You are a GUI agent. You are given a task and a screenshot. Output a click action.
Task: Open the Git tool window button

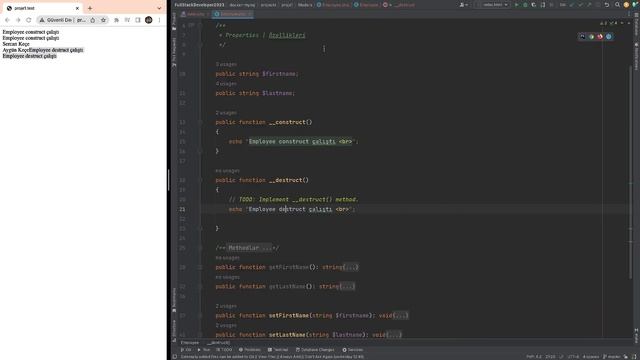(186, 350)
